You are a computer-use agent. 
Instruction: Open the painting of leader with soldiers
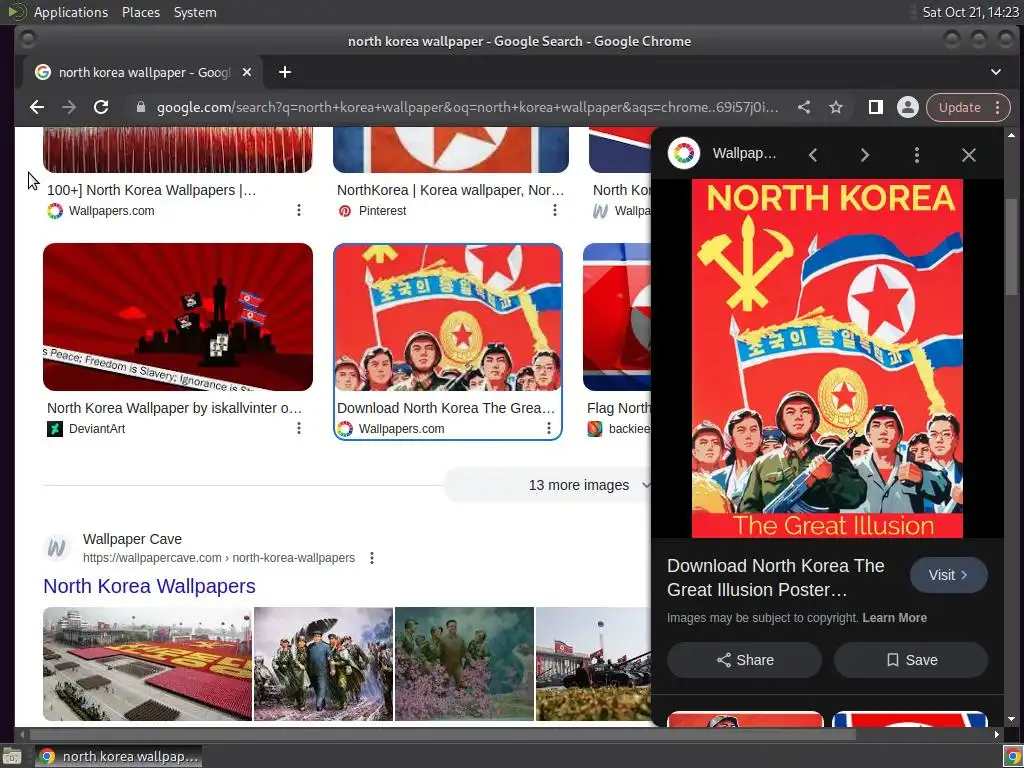323,664
